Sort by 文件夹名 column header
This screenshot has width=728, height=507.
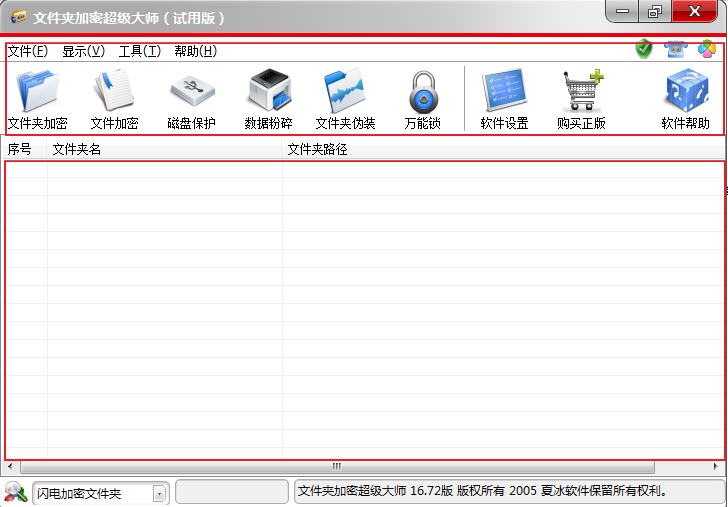tap(164, 149)
